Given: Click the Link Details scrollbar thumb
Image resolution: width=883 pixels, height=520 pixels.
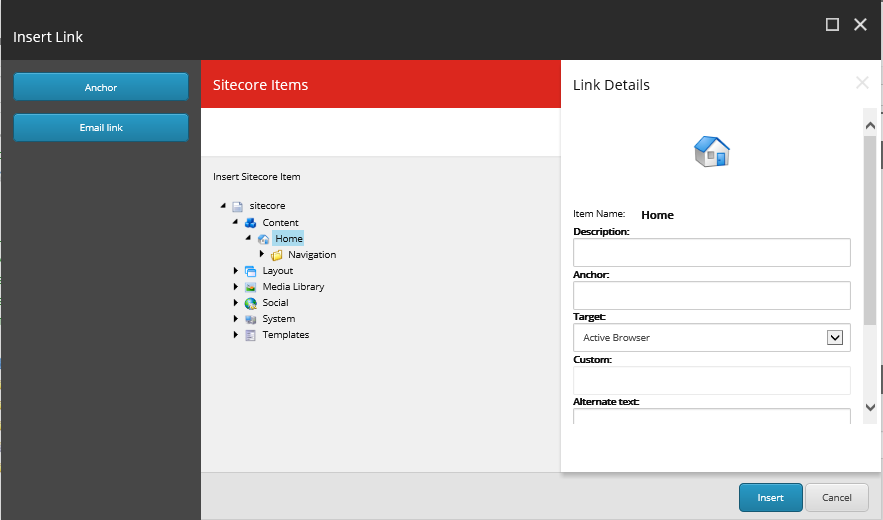Looking at the screenshot, I should coord(870,230).
